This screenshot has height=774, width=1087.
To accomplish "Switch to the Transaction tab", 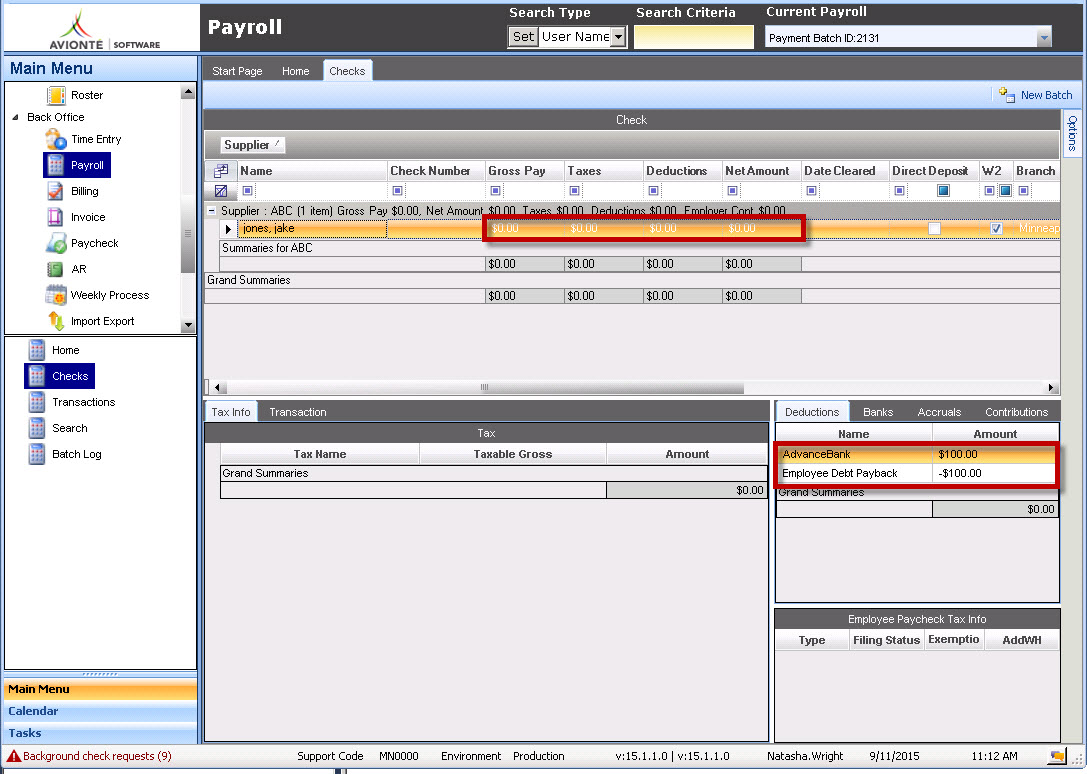I will (x=298, y=412).
